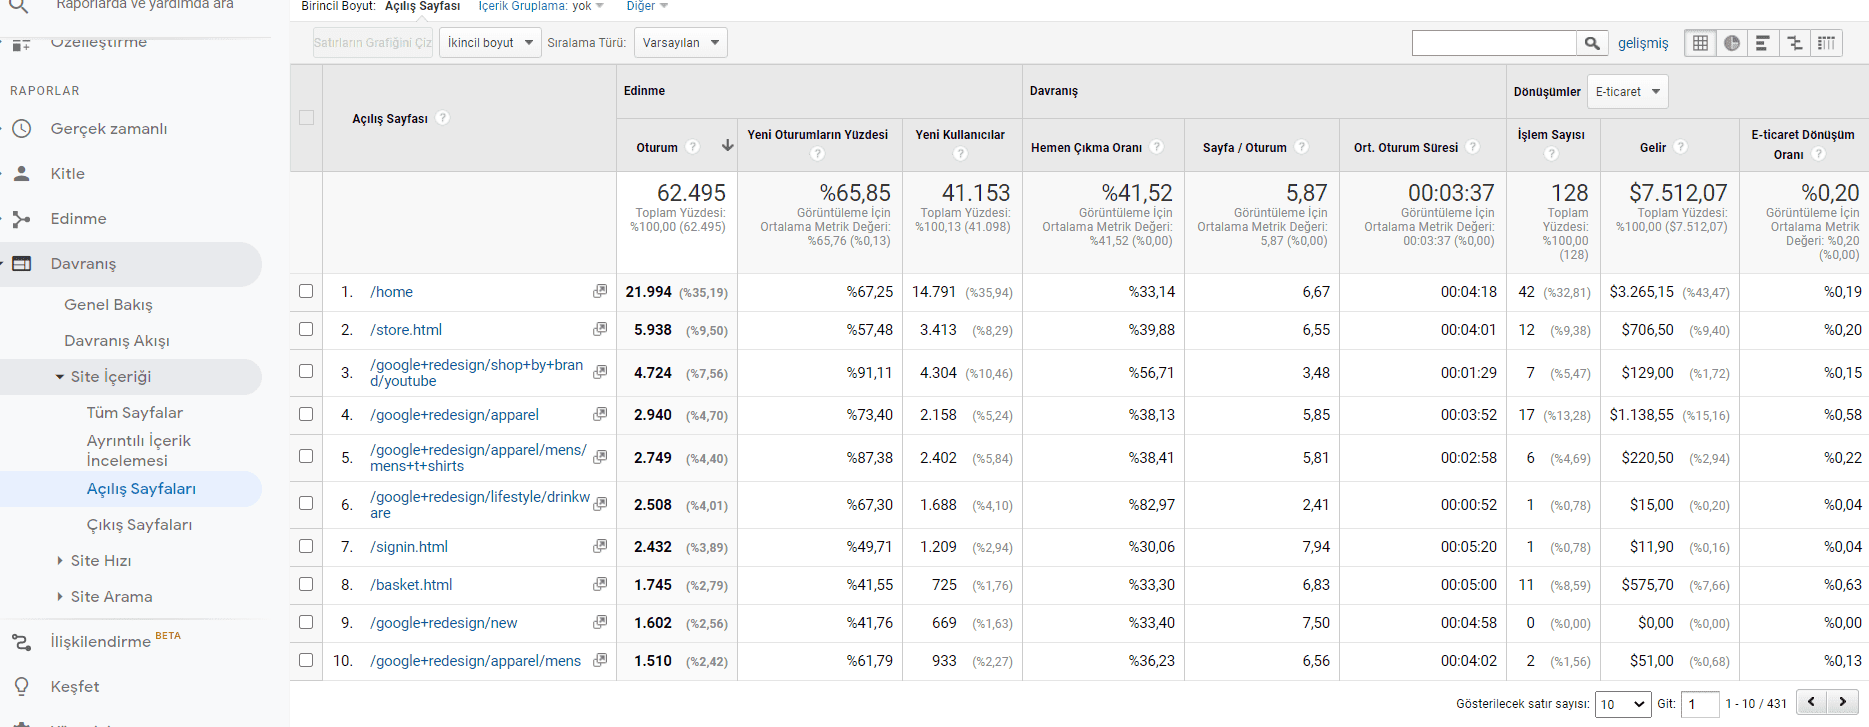Open Çıkış Sayfaları in the sidebar
1869x727 pixels.
[x=139, y=525]
